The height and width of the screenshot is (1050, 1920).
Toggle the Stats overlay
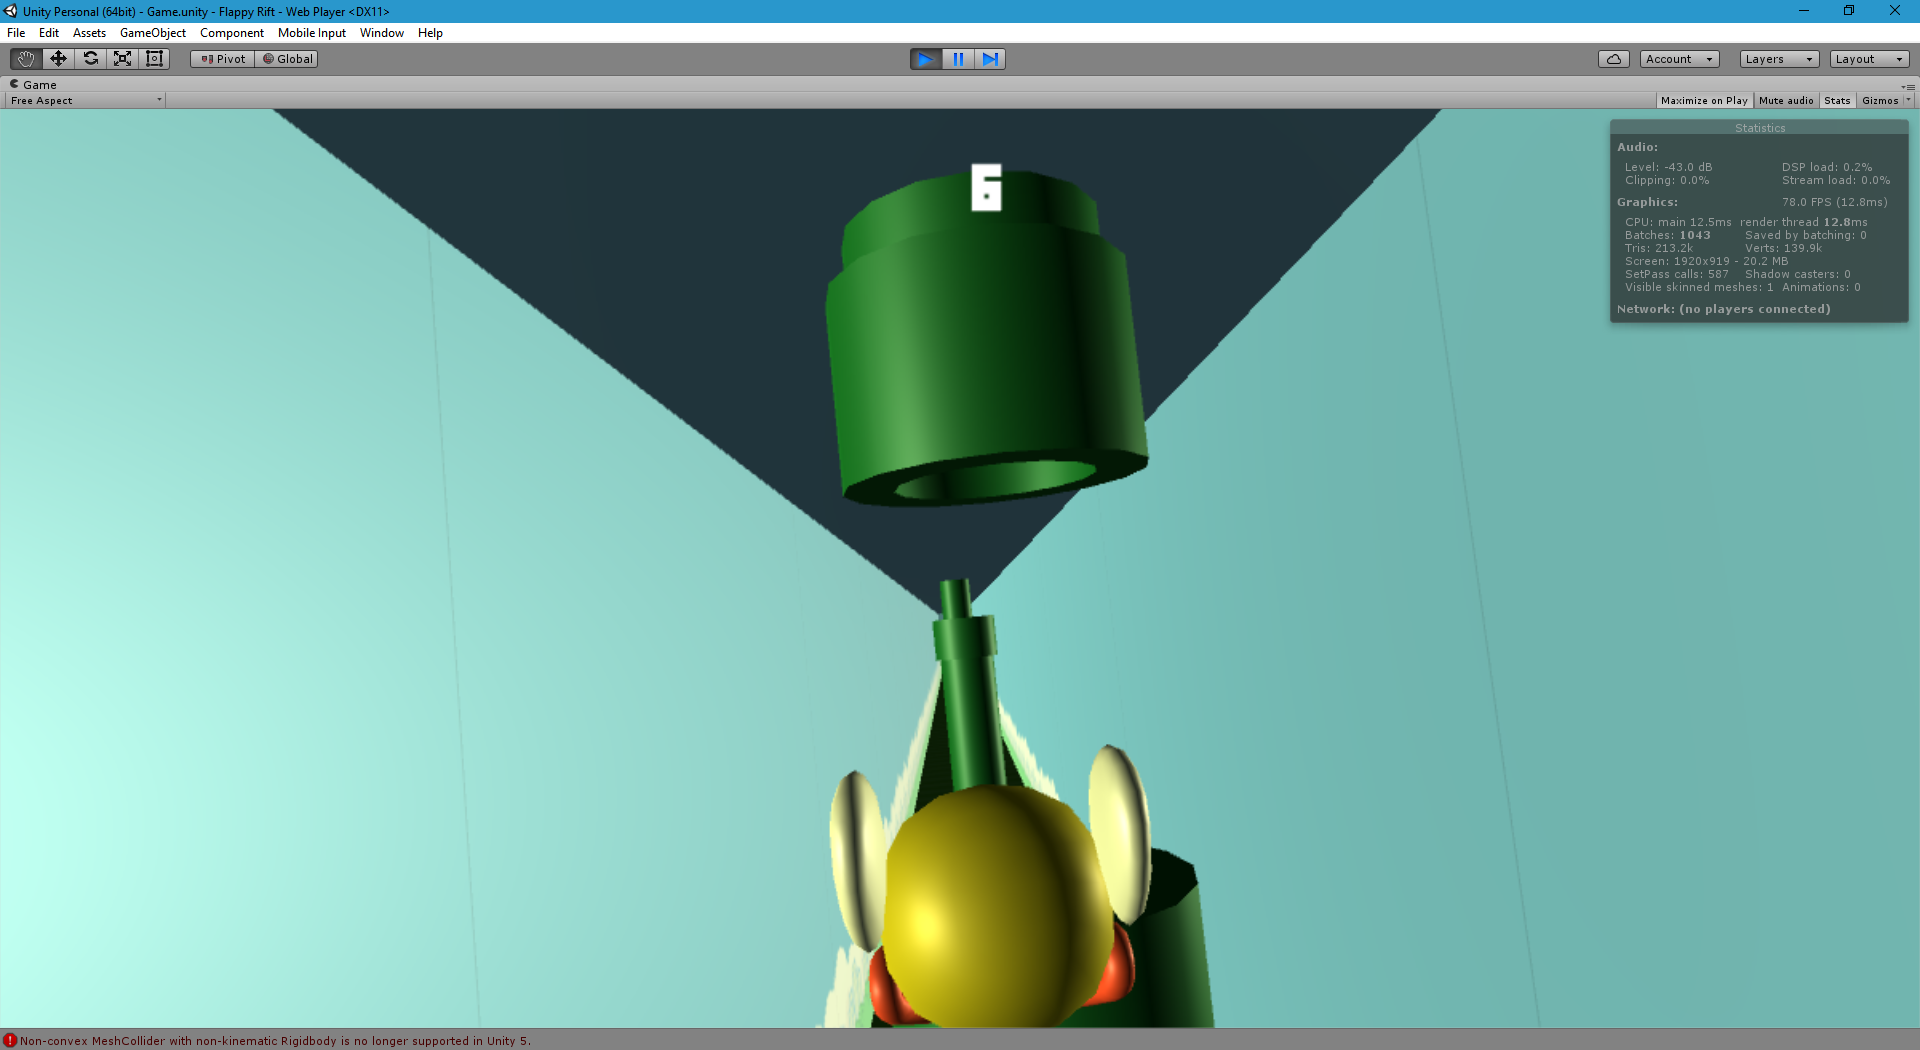(1837, 100)
